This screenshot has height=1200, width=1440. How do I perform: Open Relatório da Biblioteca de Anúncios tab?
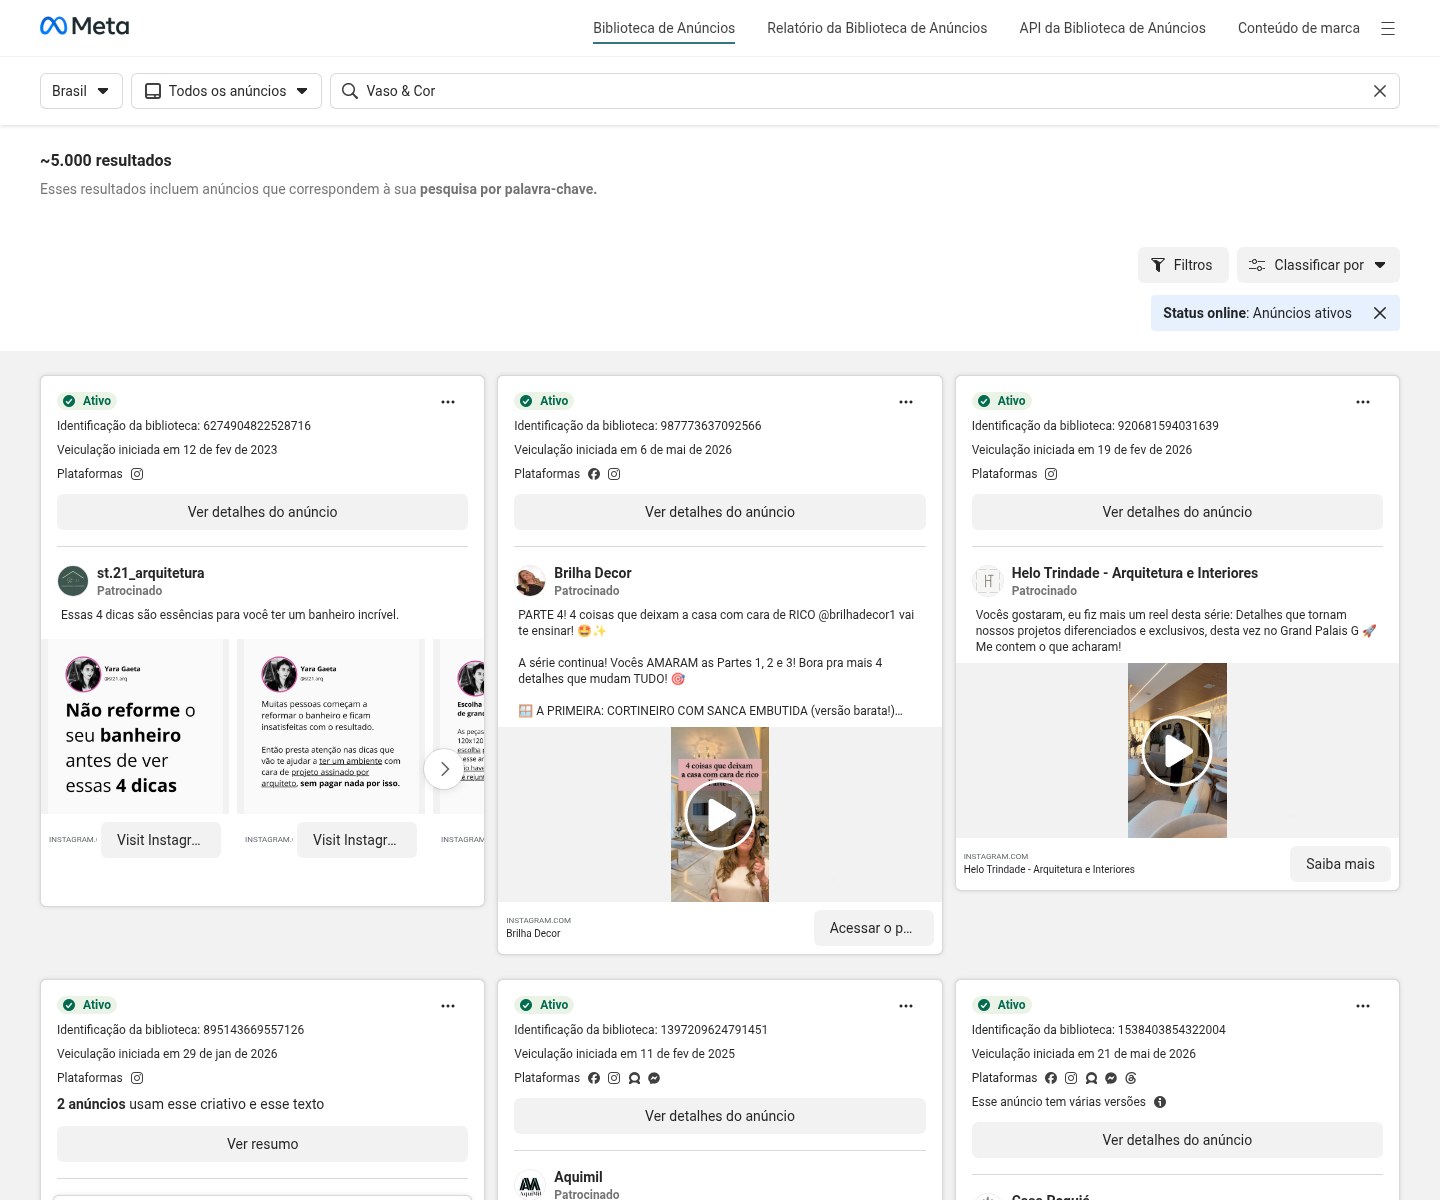pos(877,28)
